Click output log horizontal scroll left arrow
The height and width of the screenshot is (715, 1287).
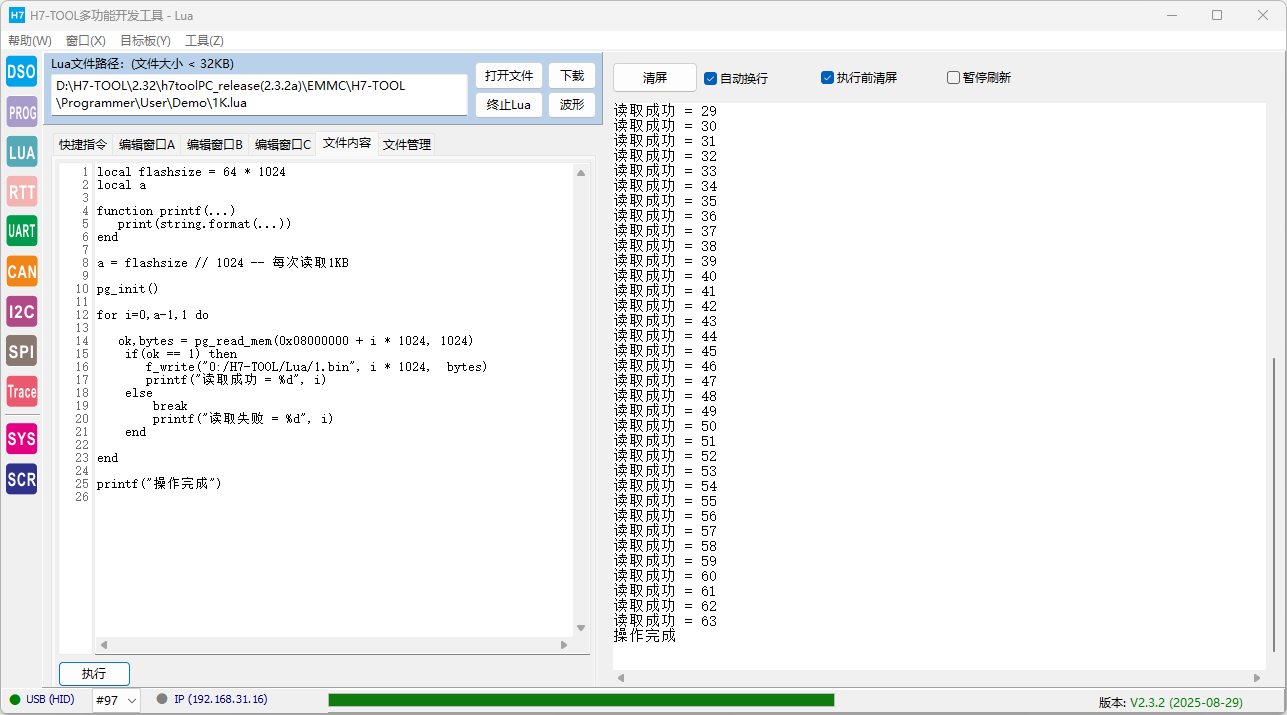point(621,678)
